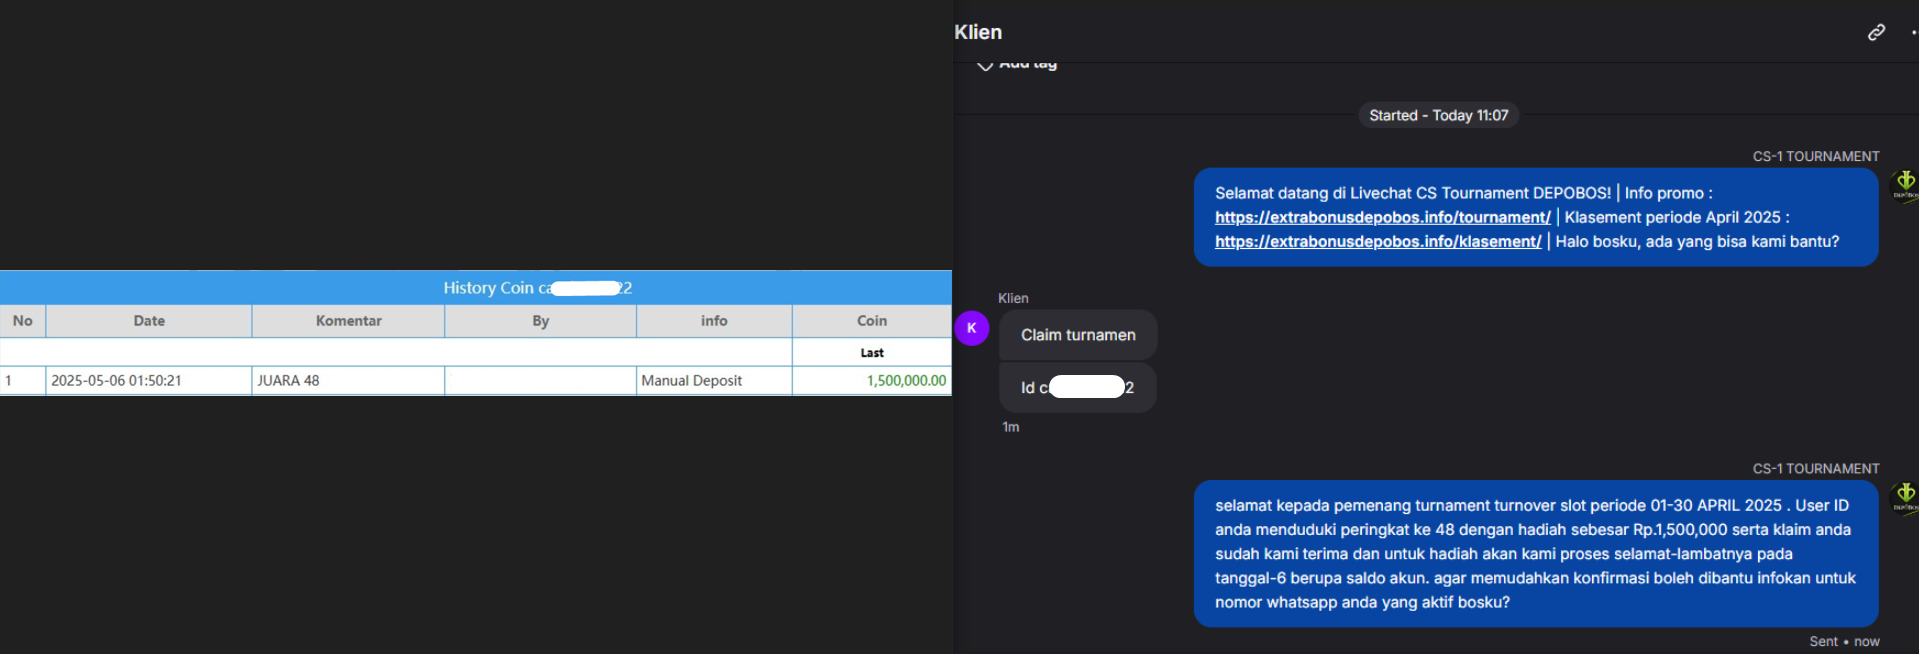Click the client's 'Id c…2' message bubble

click(1077, 387)
